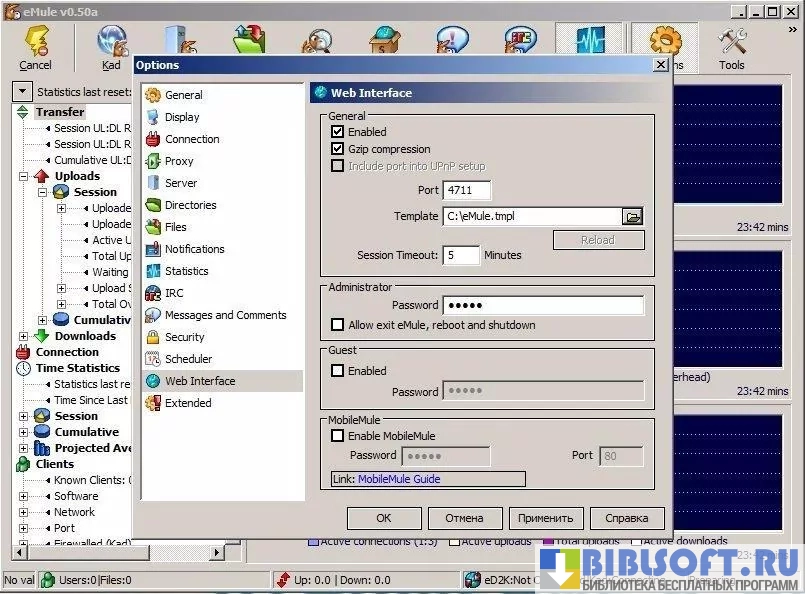805x594 pixels.
Task: Click the folder browse icon beside Template
Action: point(632,216)
